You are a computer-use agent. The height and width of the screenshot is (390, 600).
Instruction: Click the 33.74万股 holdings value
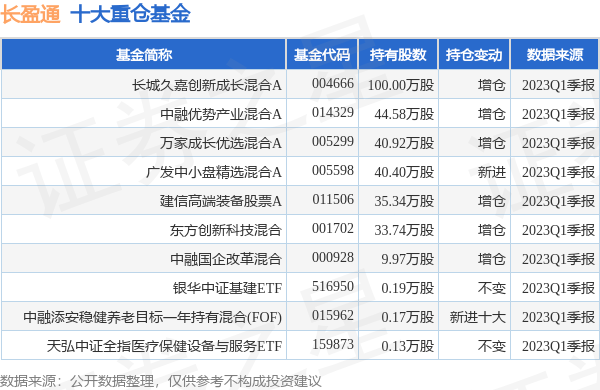(x=404, y=230)
